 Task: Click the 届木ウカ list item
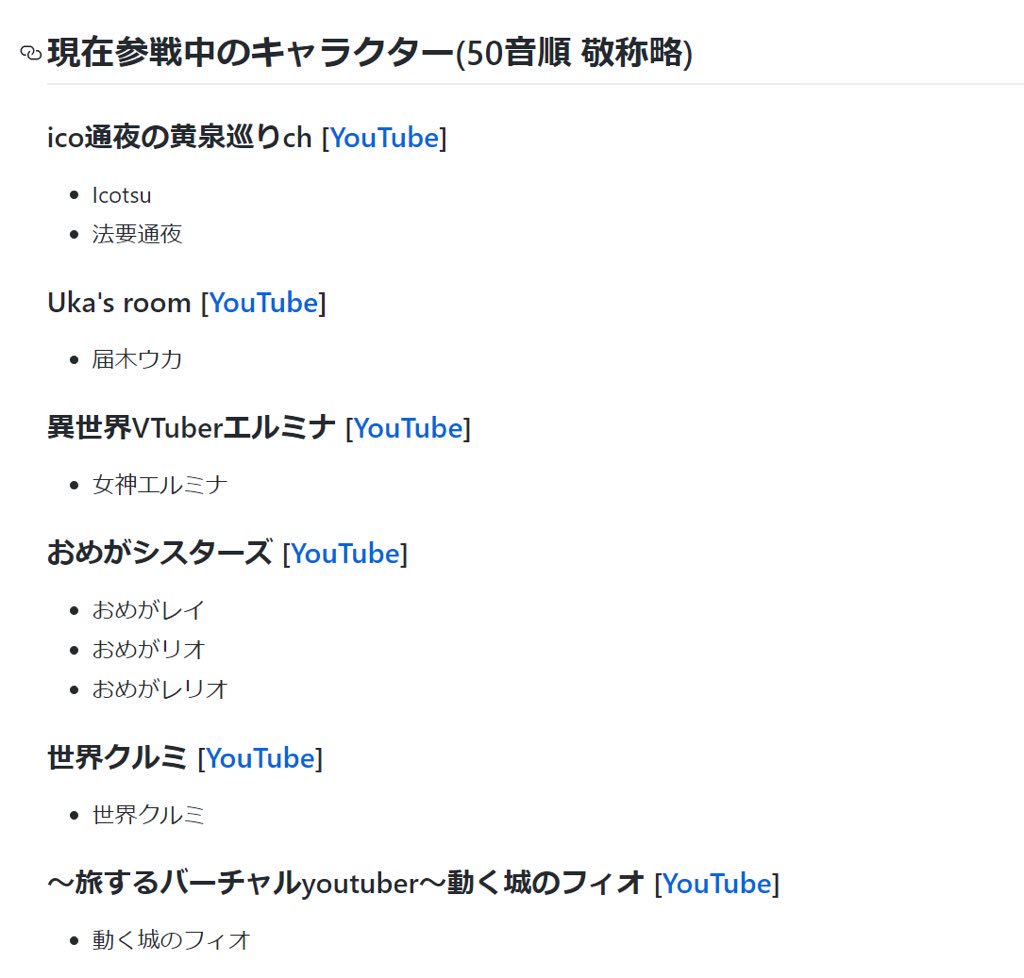pyautogui.click(x=137, y=359)
